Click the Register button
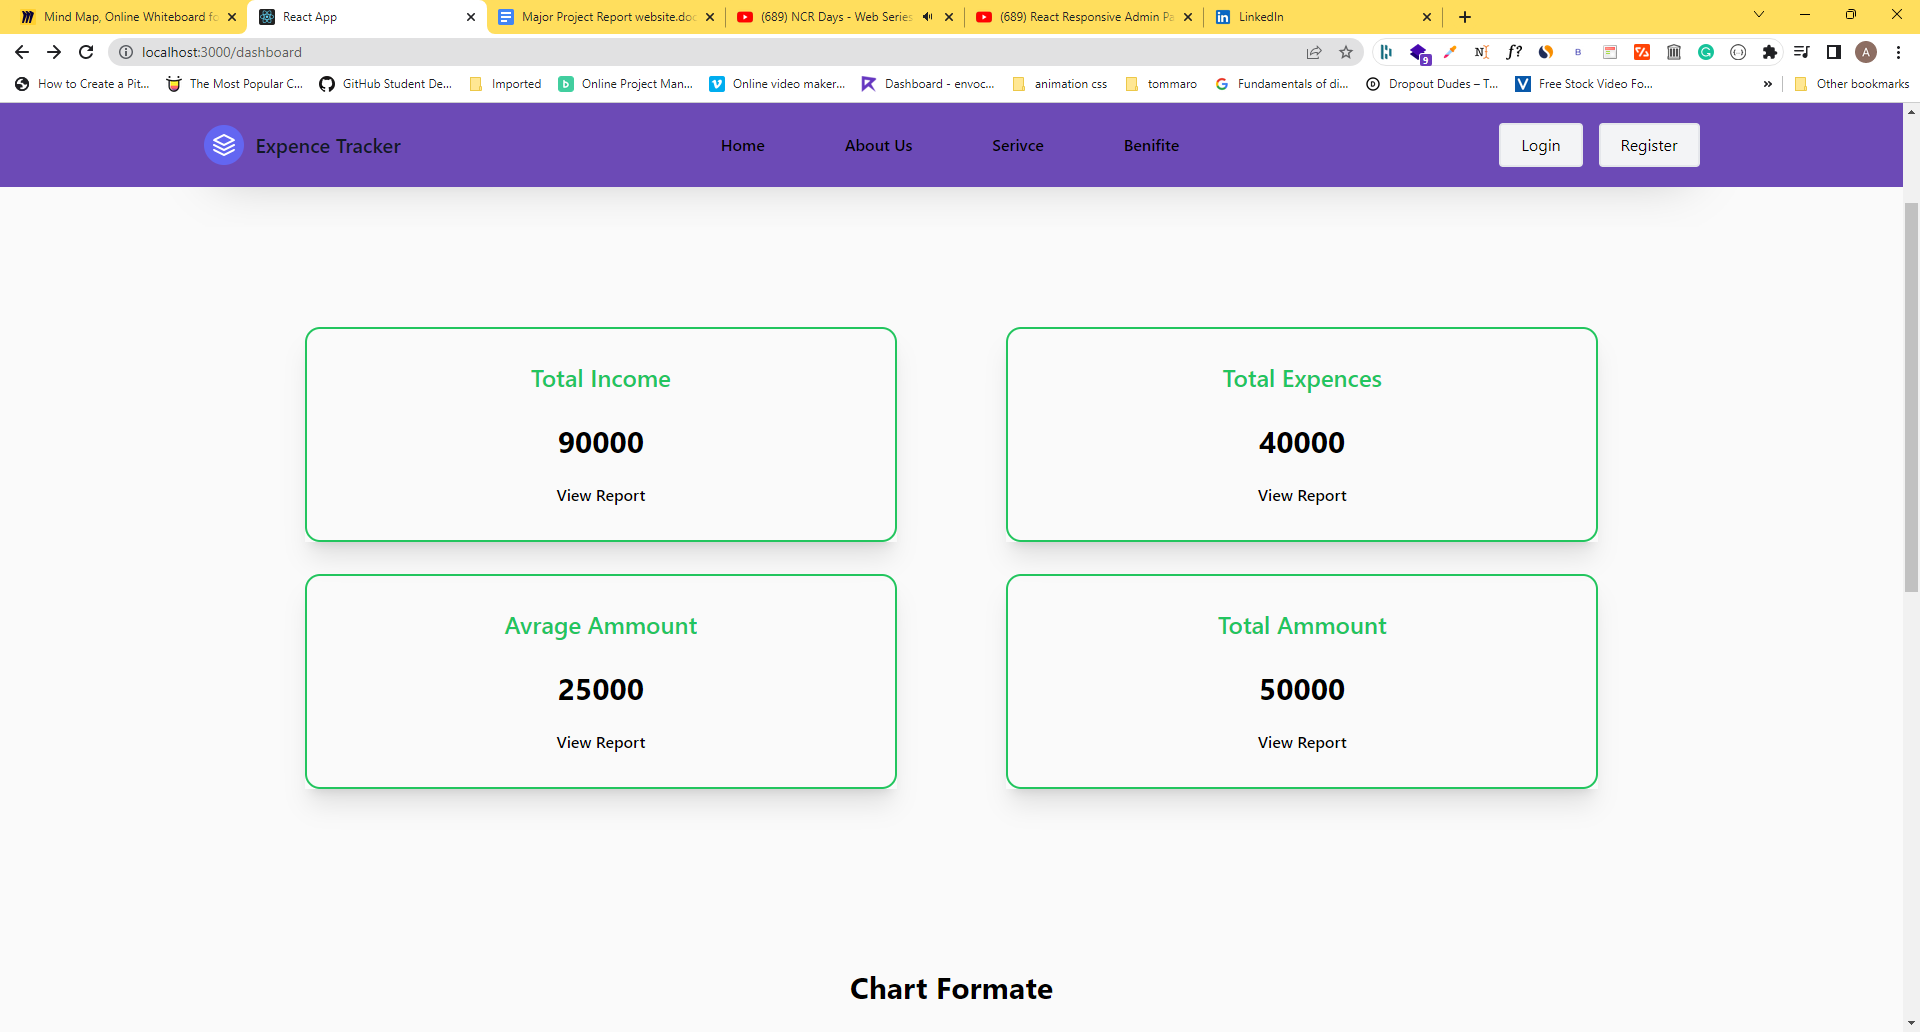Viewport: 1920px width, 1032px height. 1648,145
